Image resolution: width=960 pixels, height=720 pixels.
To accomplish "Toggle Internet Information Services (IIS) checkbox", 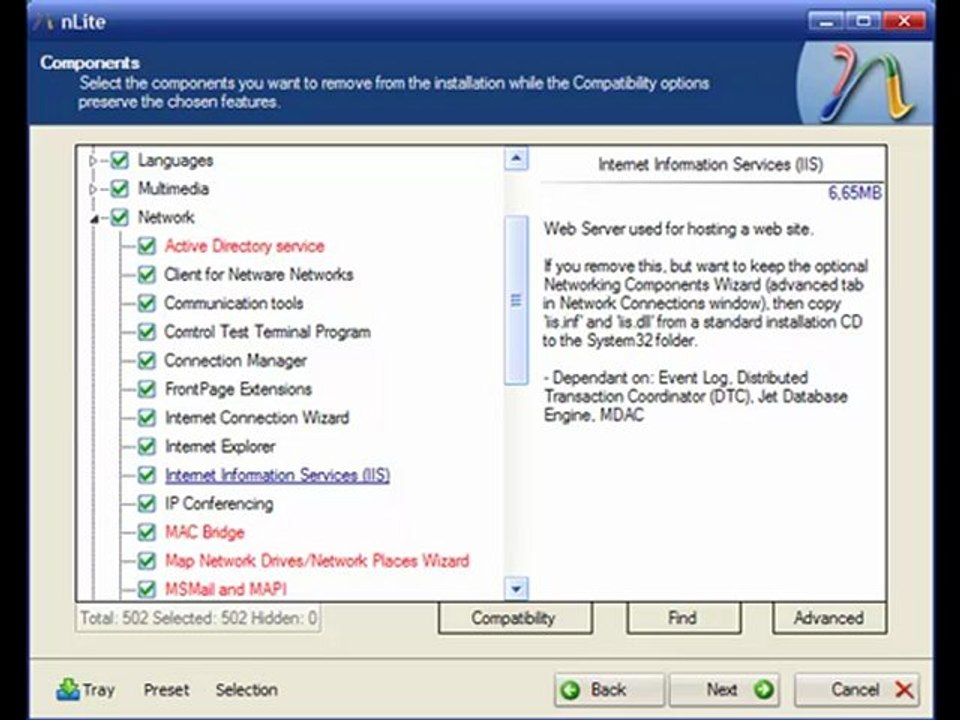I will [x=146, y=475].
